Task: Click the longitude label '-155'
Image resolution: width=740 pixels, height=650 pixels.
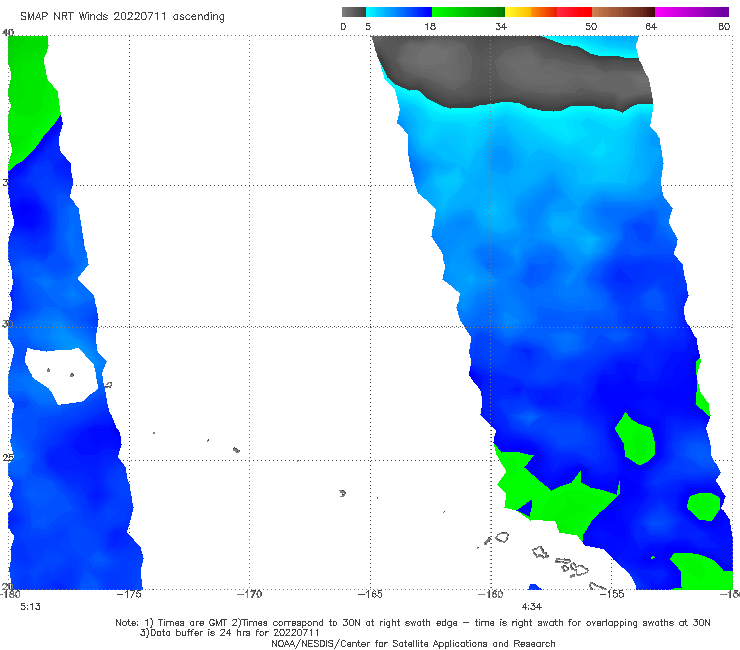Action: coord(612,594)
